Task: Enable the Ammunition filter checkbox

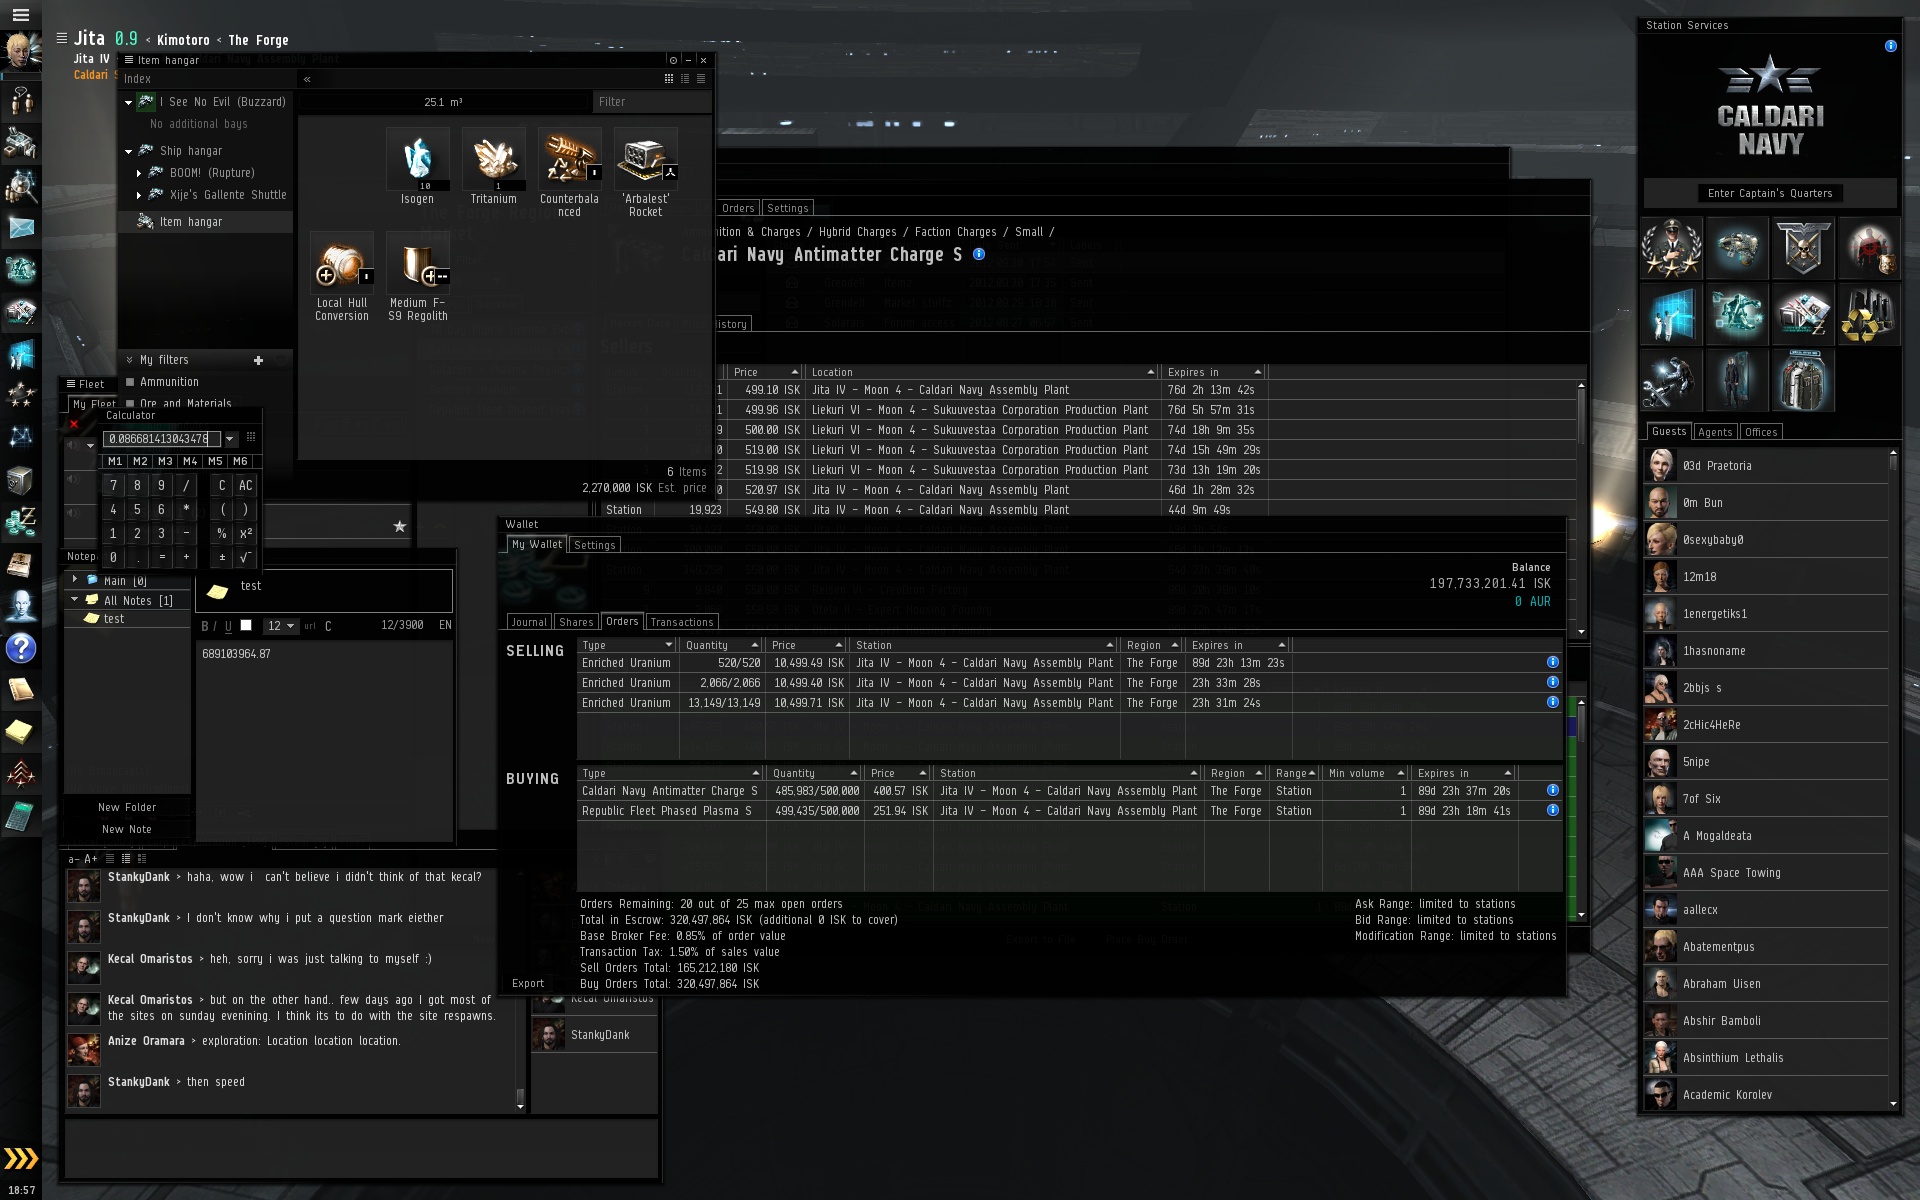Action: tap(130, 382)
